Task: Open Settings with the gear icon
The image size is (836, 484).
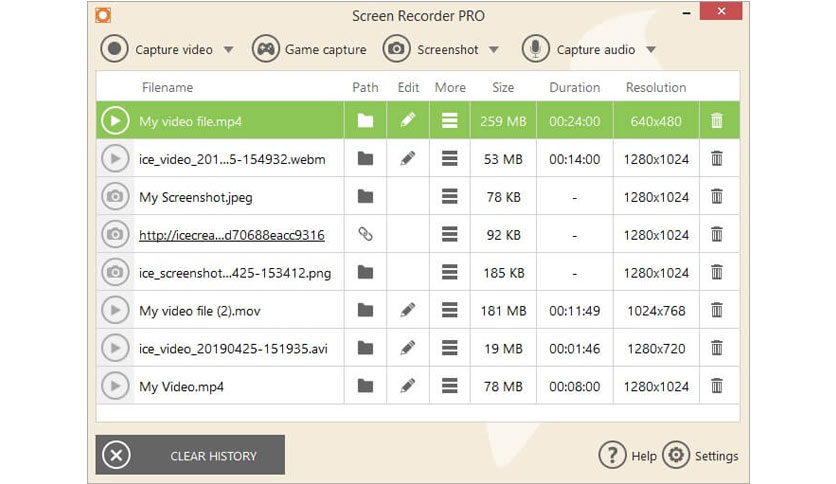Action: tap(676, 455)
